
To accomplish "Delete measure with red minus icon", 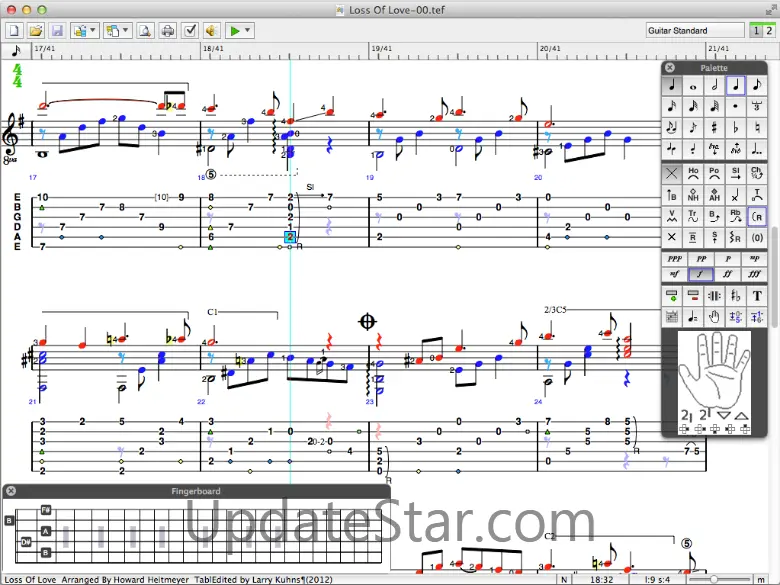I will point(693,296).
